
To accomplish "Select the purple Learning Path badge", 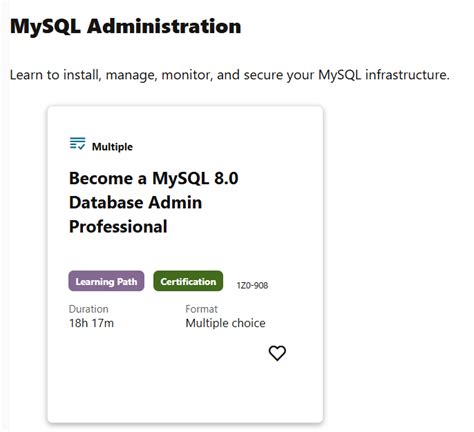I will pyautogui.click(x=106, y=281).
